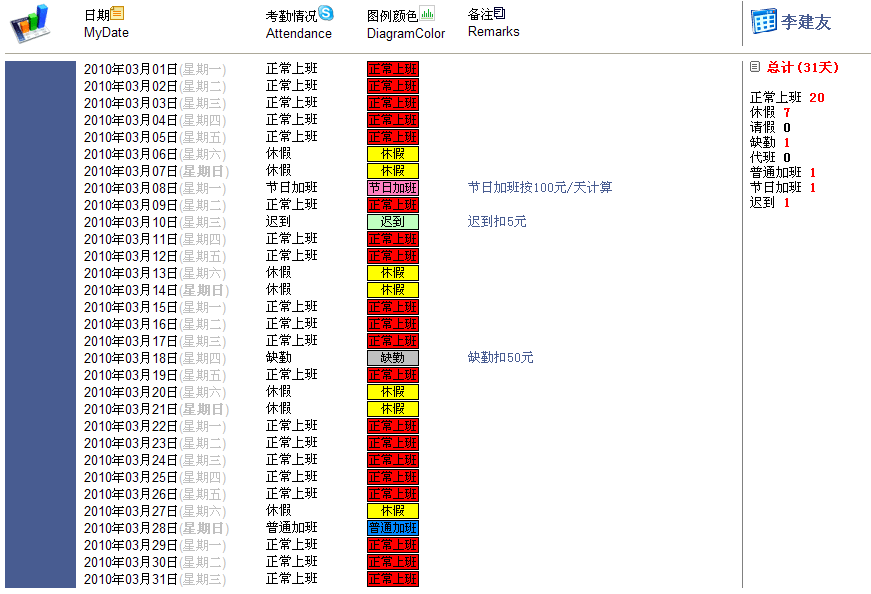Select the MyDate column header
Image resolution: width=871 pixels, height=594 pixels.
(106, 33)
